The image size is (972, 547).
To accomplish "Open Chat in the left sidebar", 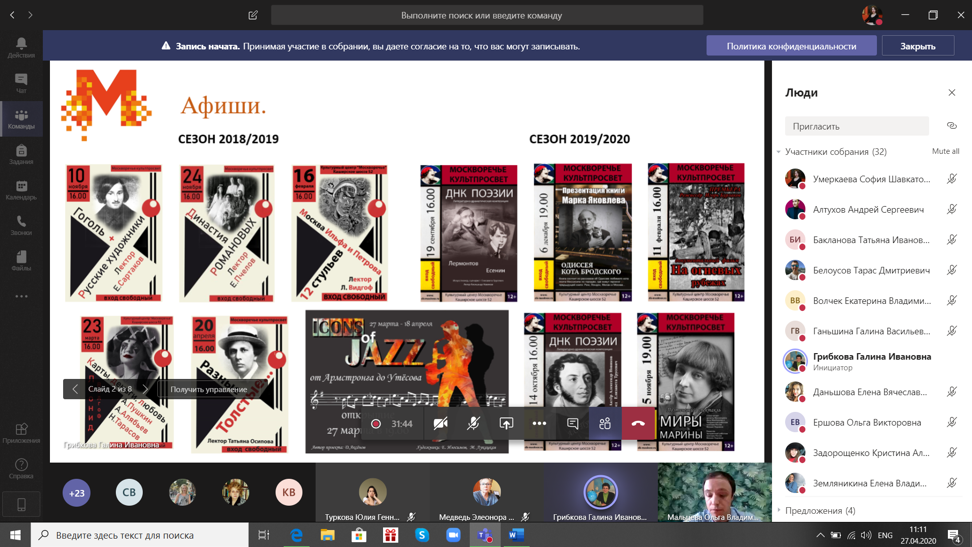I will [x=21, y=84].
